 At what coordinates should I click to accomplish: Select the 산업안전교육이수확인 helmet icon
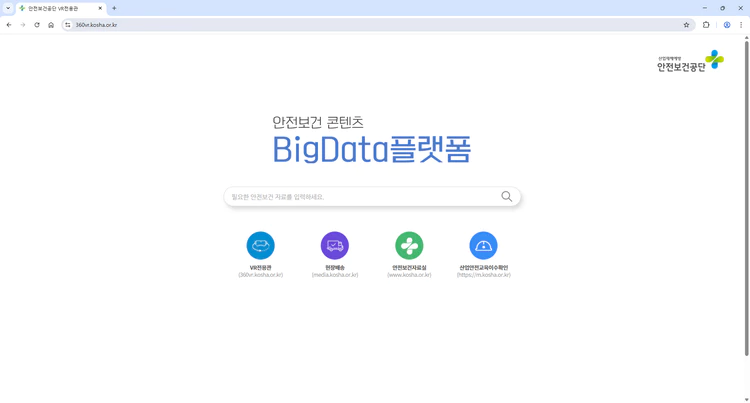(483, 245)
